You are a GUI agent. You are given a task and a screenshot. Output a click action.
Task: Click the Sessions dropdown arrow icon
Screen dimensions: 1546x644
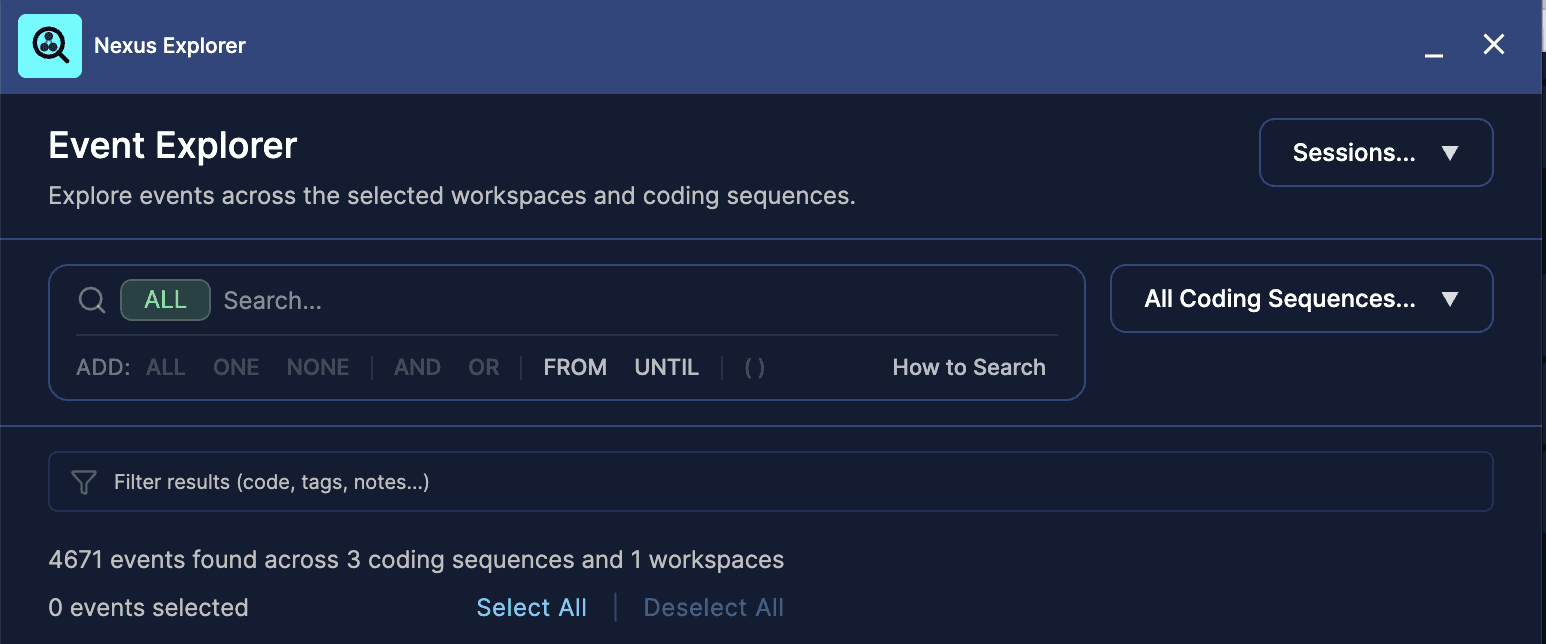pyautogui.click(x=1450, y=153)
